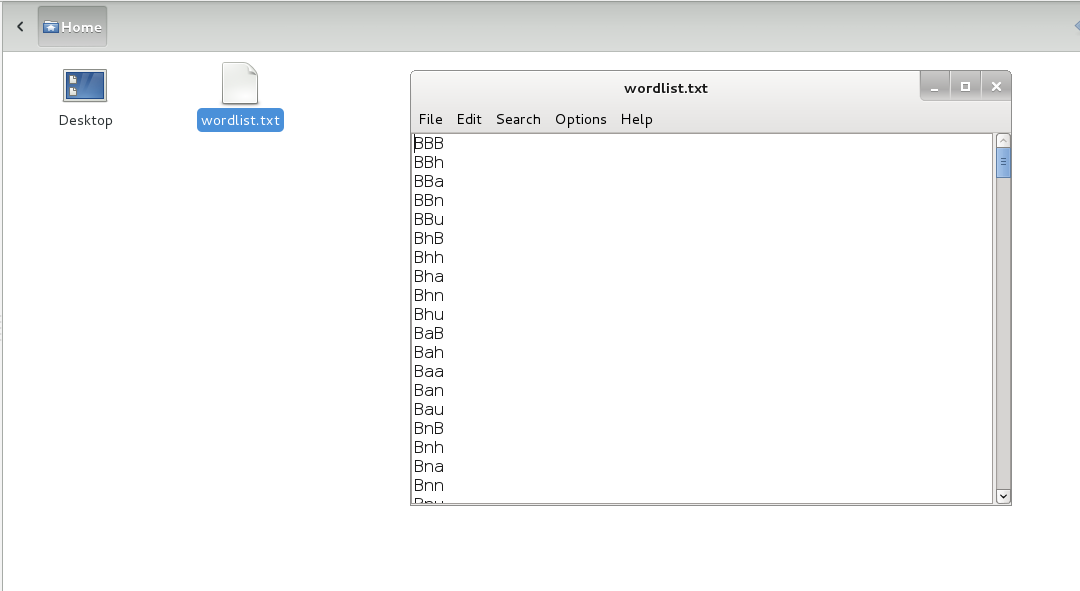Maximize the wordlist.txt editor window
Image resolution: width=1080 pixels, height=591 pixels.
tap(965, 86)
